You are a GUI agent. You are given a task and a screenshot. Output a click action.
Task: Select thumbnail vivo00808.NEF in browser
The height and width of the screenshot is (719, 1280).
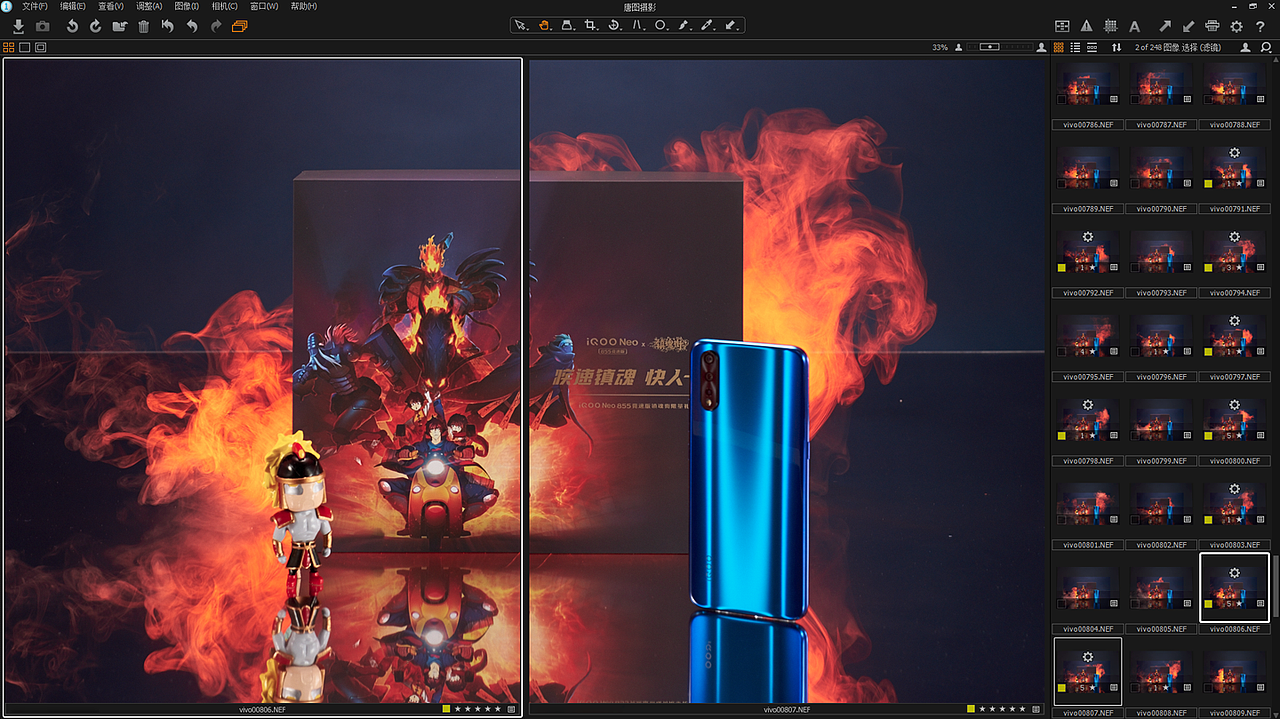tap(1161, 670)
